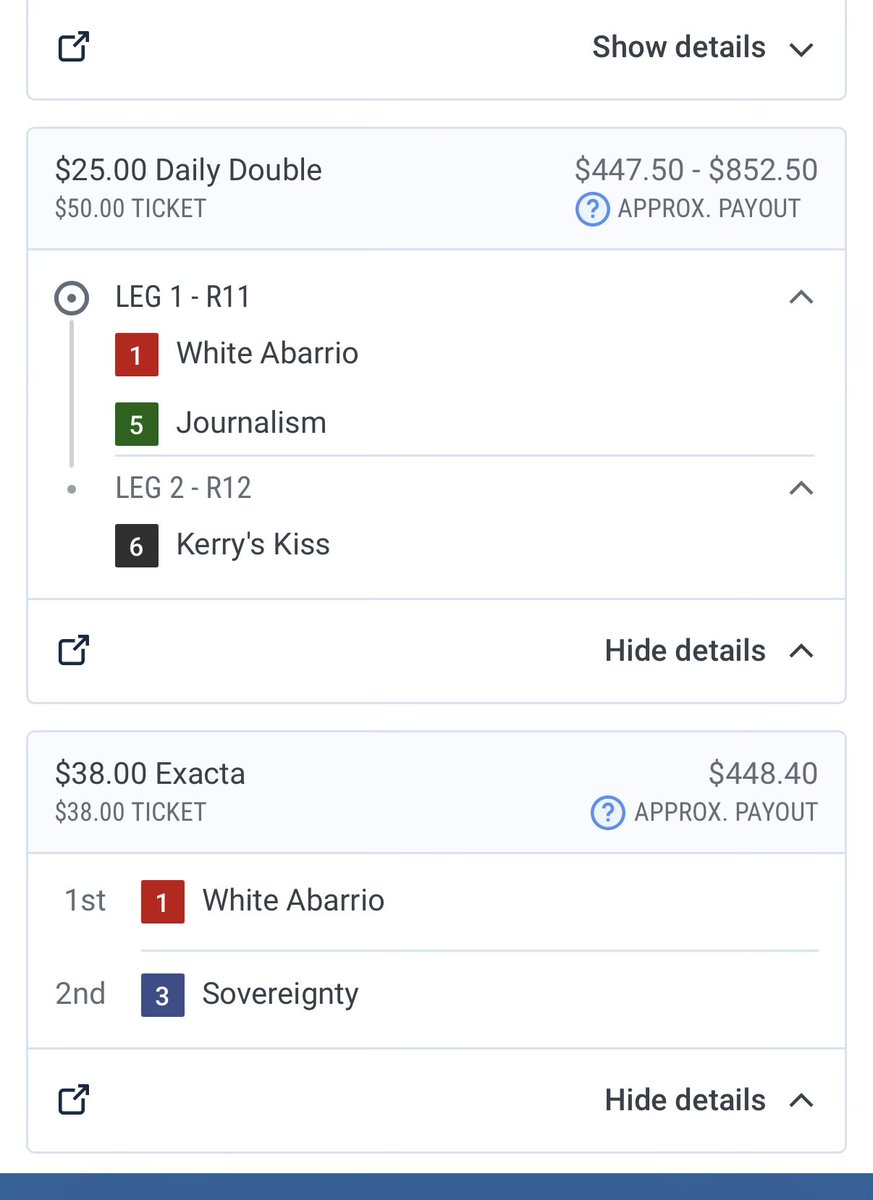The image size is (873, 1200).
Task: Collapse Leg 2 - R12 section chevron
Action: pyautogui.click(x=801, y=488)
